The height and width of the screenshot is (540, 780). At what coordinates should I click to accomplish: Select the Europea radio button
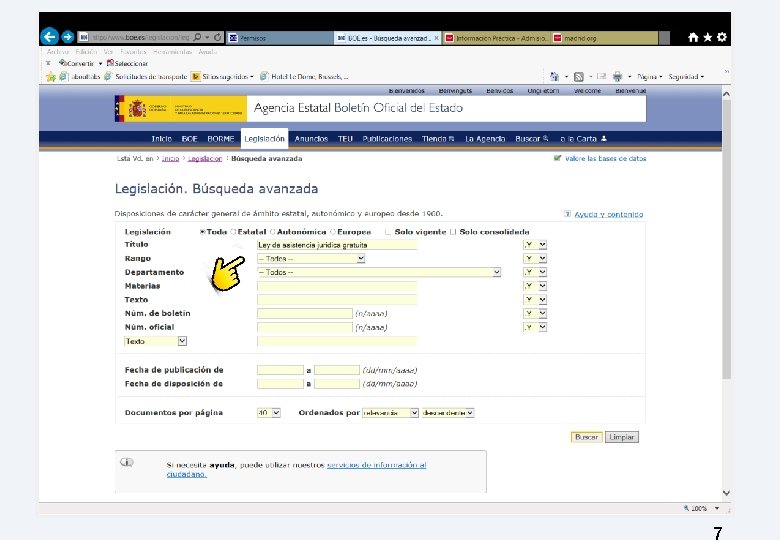pyautogui.click(x=333, y=232)
